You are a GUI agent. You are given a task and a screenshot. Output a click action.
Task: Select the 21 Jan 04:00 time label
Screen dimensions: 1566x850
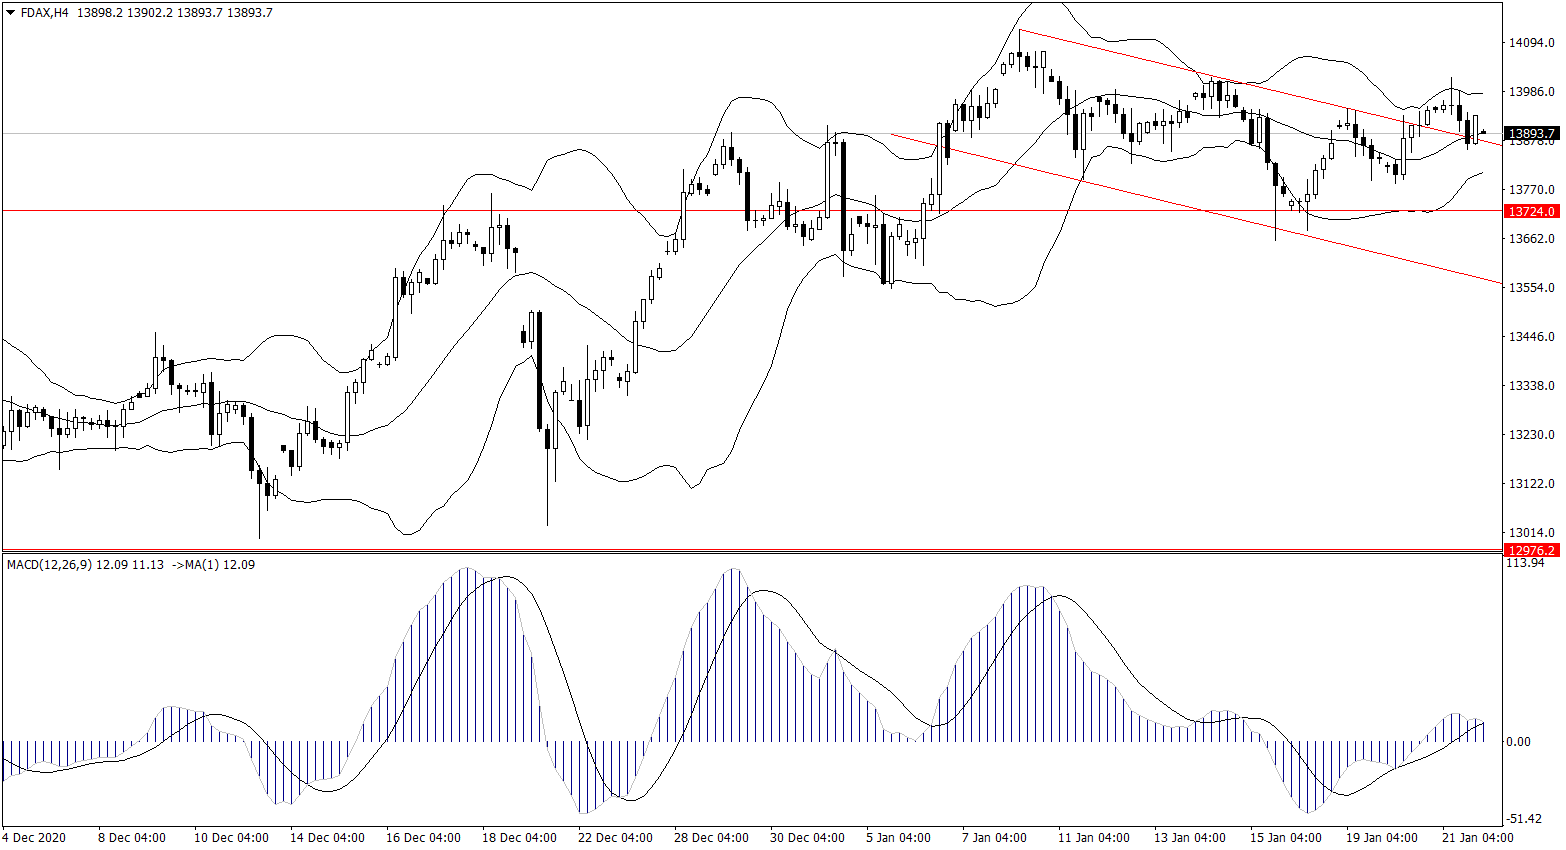[1477, 838]
